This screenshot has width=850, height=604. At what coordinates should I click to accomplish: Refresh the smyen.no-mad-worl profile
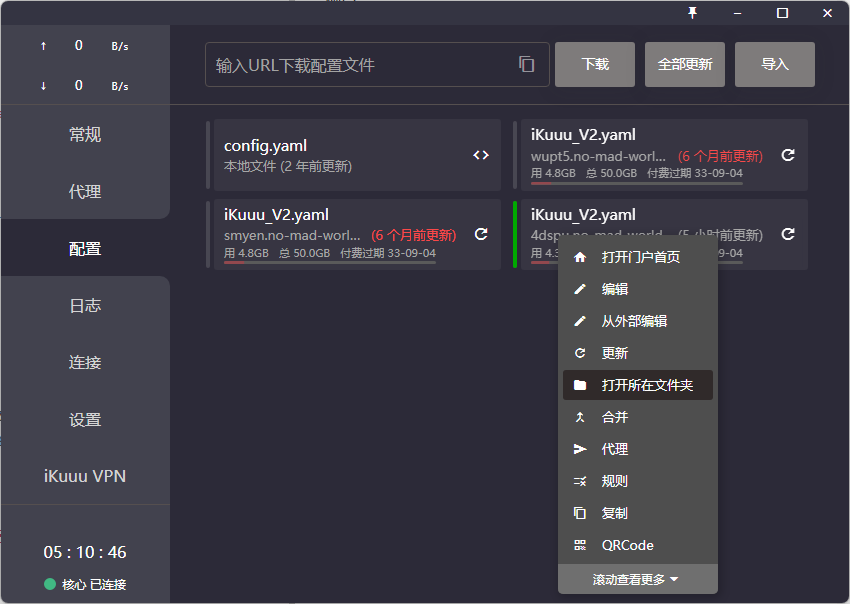[x=481, y=234]
